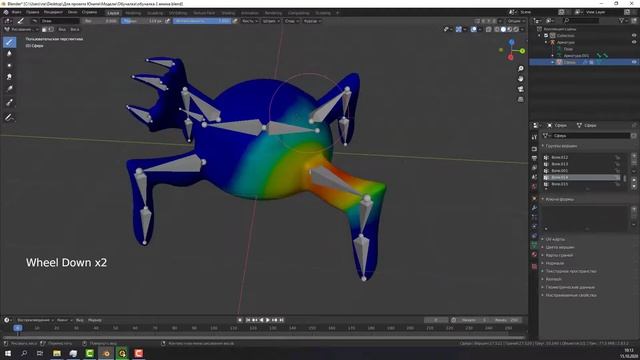Open the Material properties tab
The image size is (640, 360).
point(535,255)
